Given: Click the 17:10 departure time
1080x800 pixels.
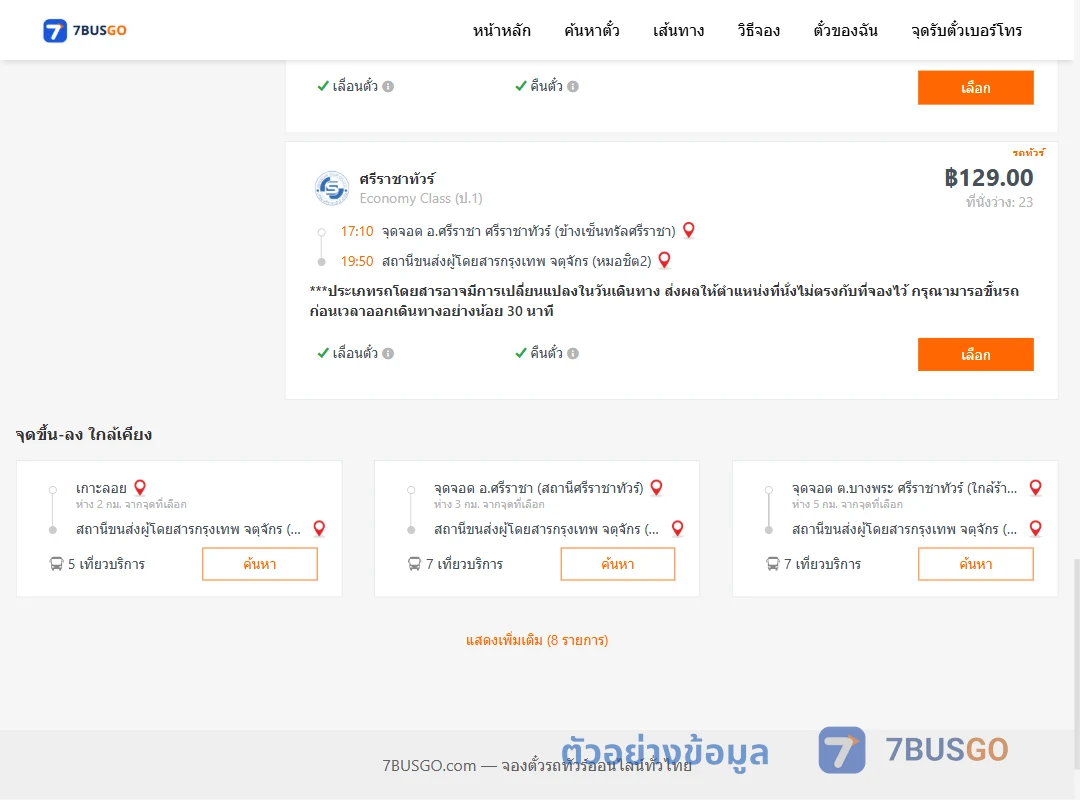Looking at the screenshot, I should click(x=357, y=231).
